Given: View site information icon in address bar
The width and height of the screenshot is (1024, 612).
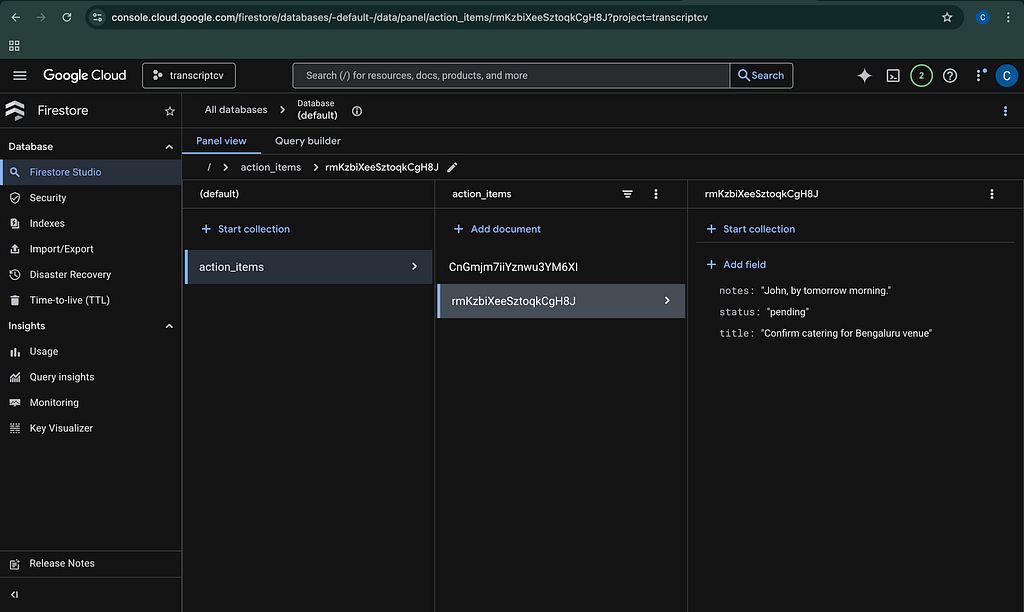Looking at the screenshot, I should [x=97, y=18].
